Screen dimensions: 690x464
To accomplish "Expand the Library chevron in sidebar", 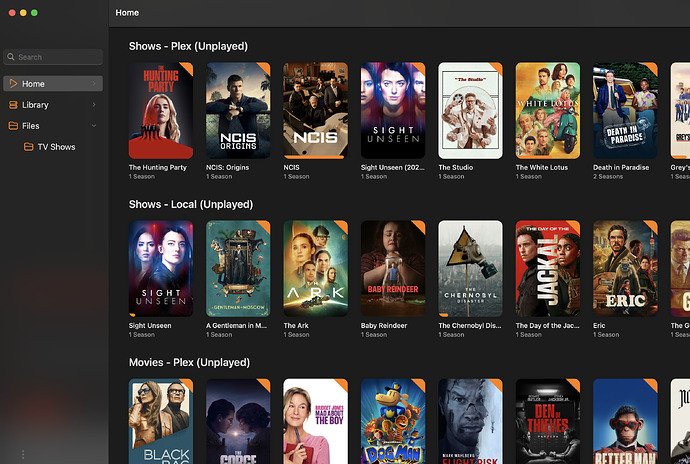I will [x=94, y=105].
